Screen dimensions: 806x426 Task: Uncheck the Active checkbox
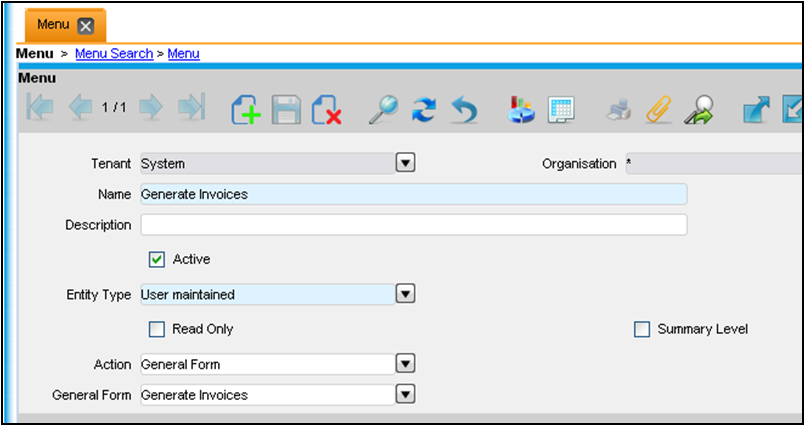coord(157,259)
